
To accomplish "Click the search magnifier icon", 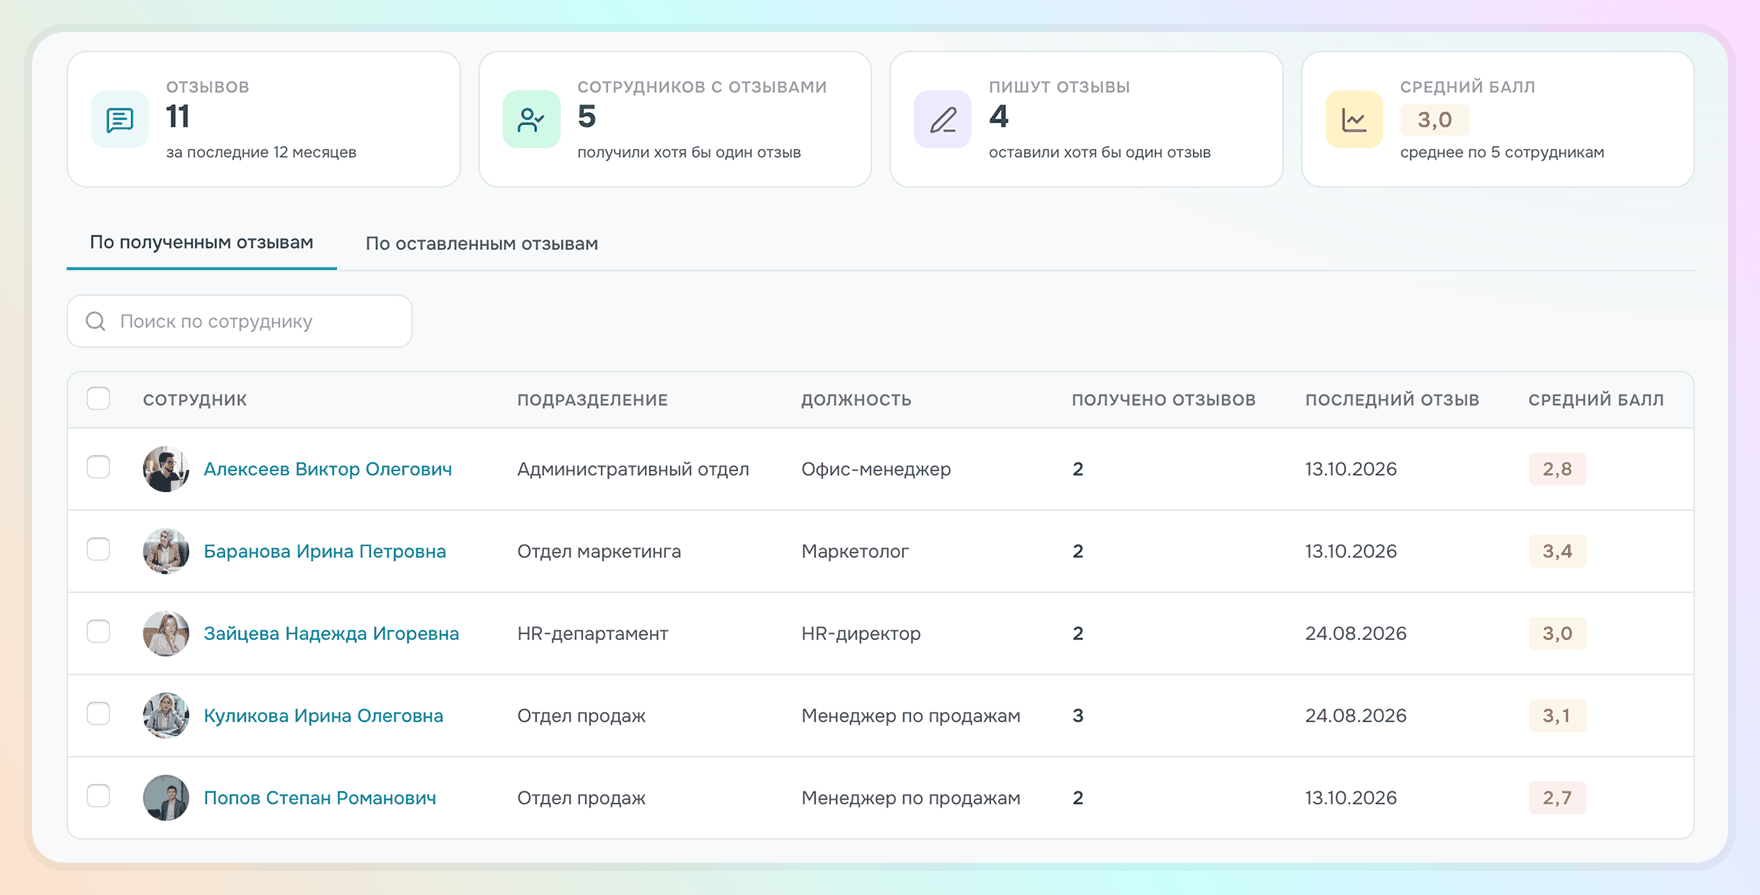I will point(96,321).
